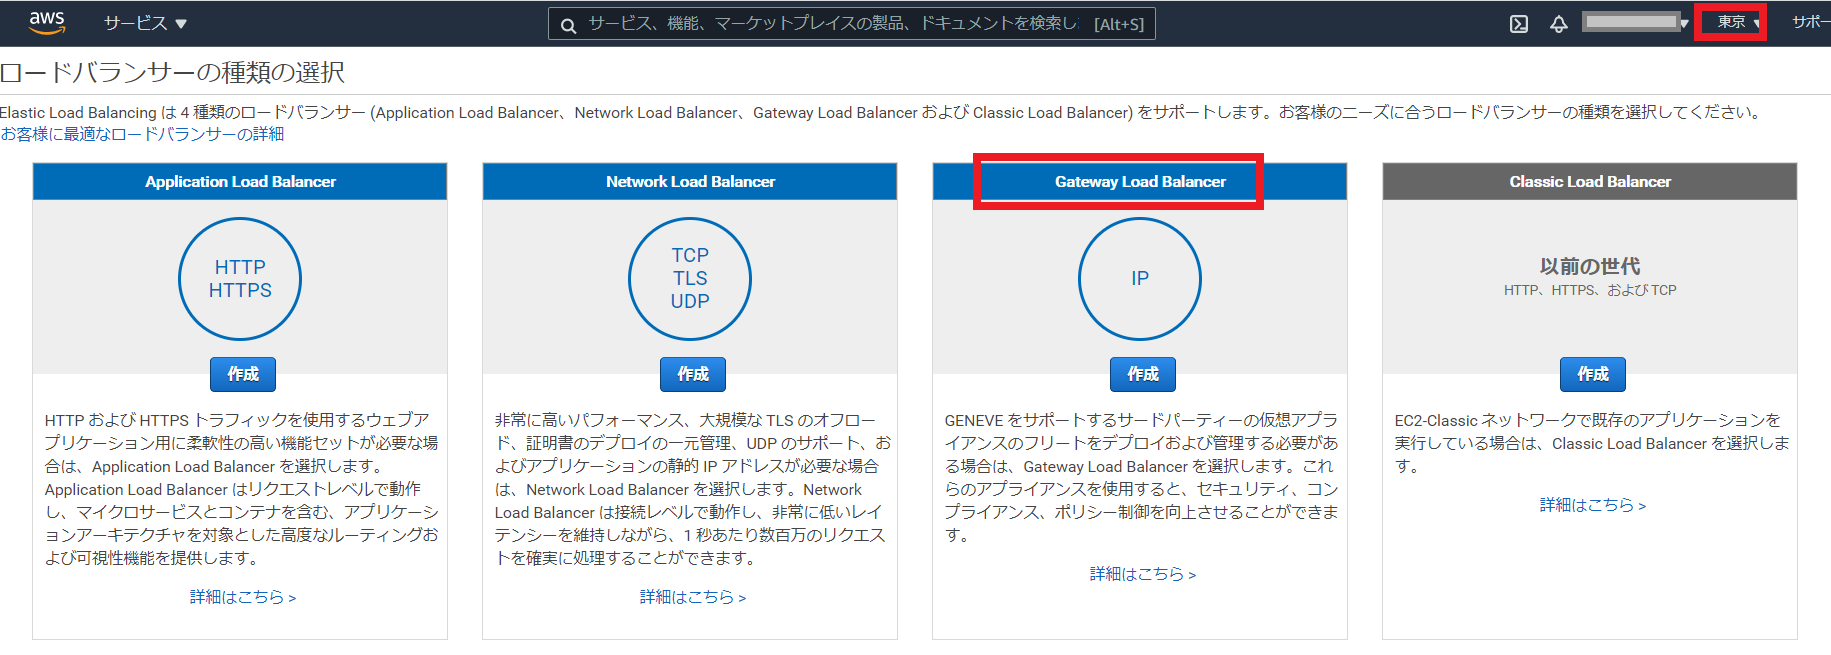Open 詳細はこちら for Gateway Load Balancer
Viewport: 1831px width, 655px height.
point(1143,574)
